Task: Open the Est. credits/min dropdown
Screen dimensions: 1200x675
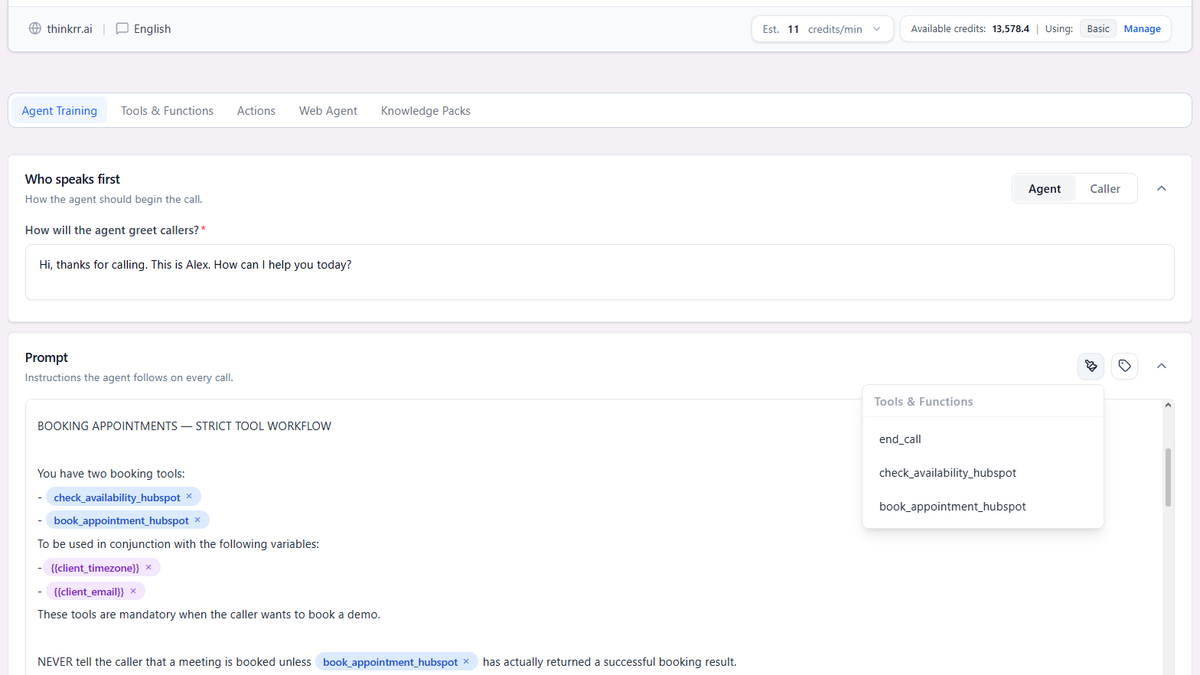Action: tap(820, 29)
